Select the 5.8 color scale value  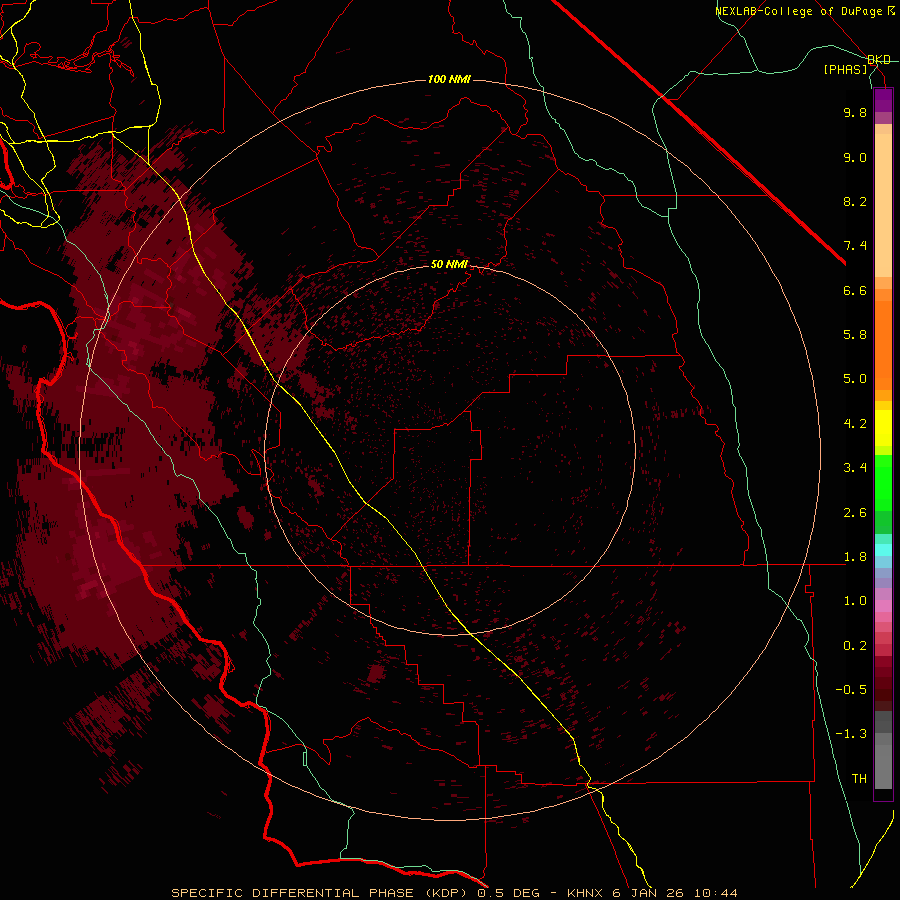855,335
